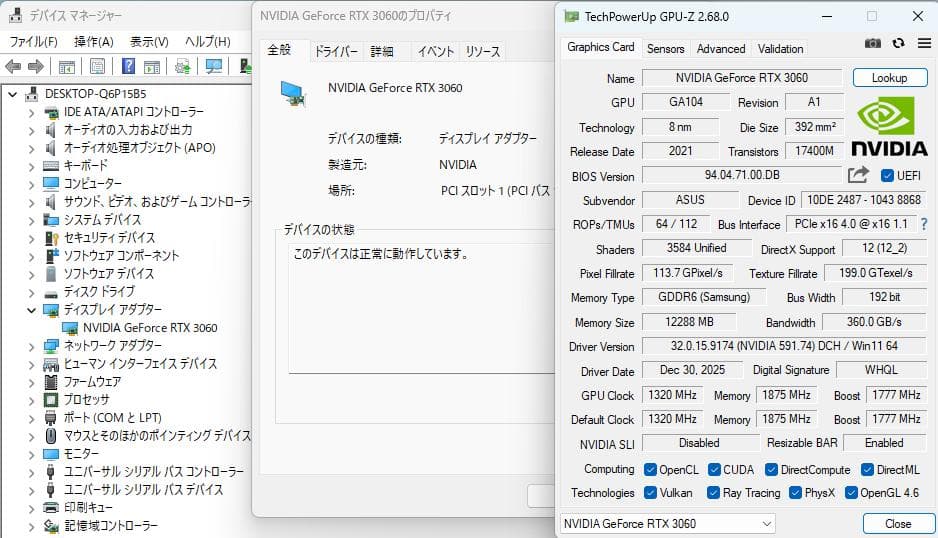
Task: Expand the システム デバイス node
Action: (32, 220)
